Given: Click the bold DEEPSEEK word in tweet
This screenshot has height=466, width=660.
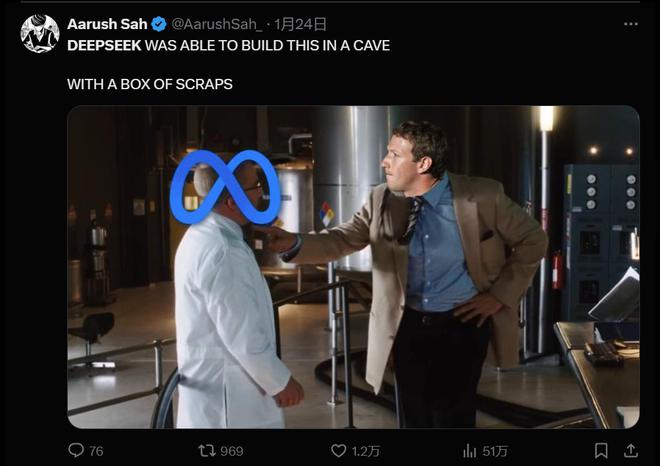Looking at the screenshot, I should (104, 45).
